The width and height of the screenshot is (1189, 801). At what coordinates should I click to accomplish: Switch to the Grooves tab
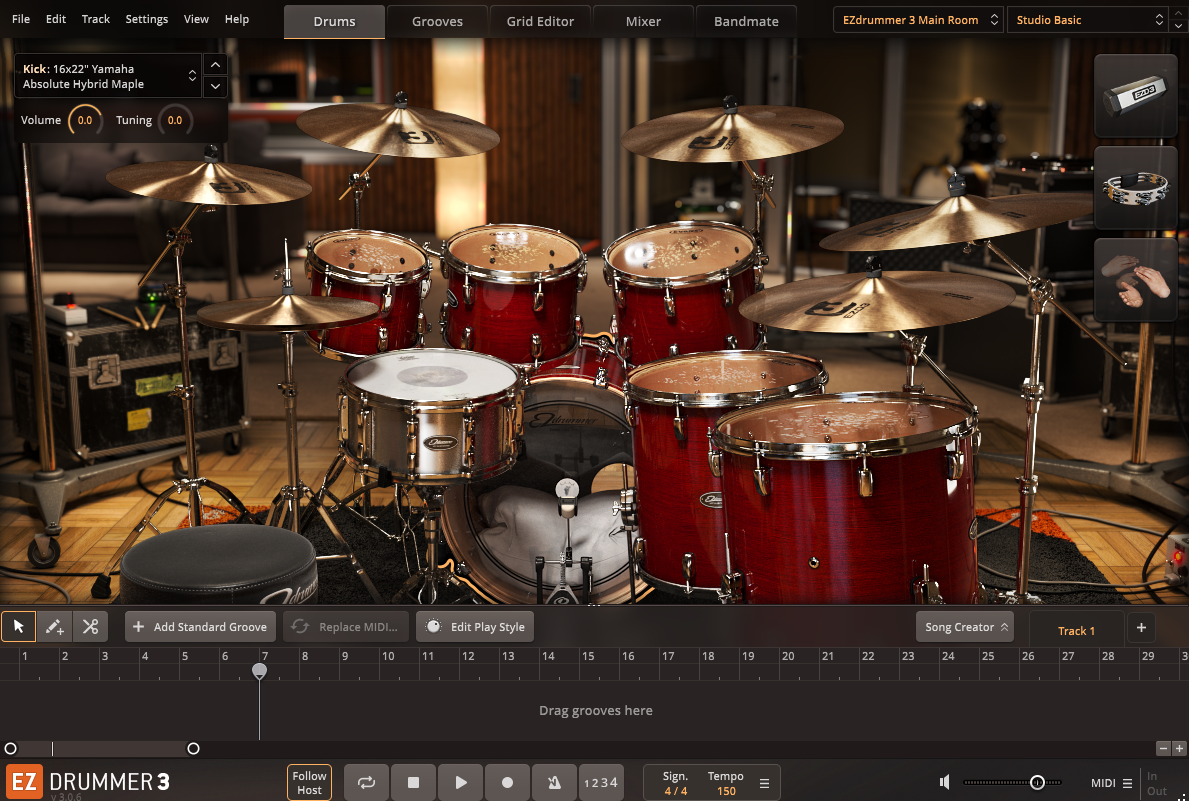tap(437, 20)
